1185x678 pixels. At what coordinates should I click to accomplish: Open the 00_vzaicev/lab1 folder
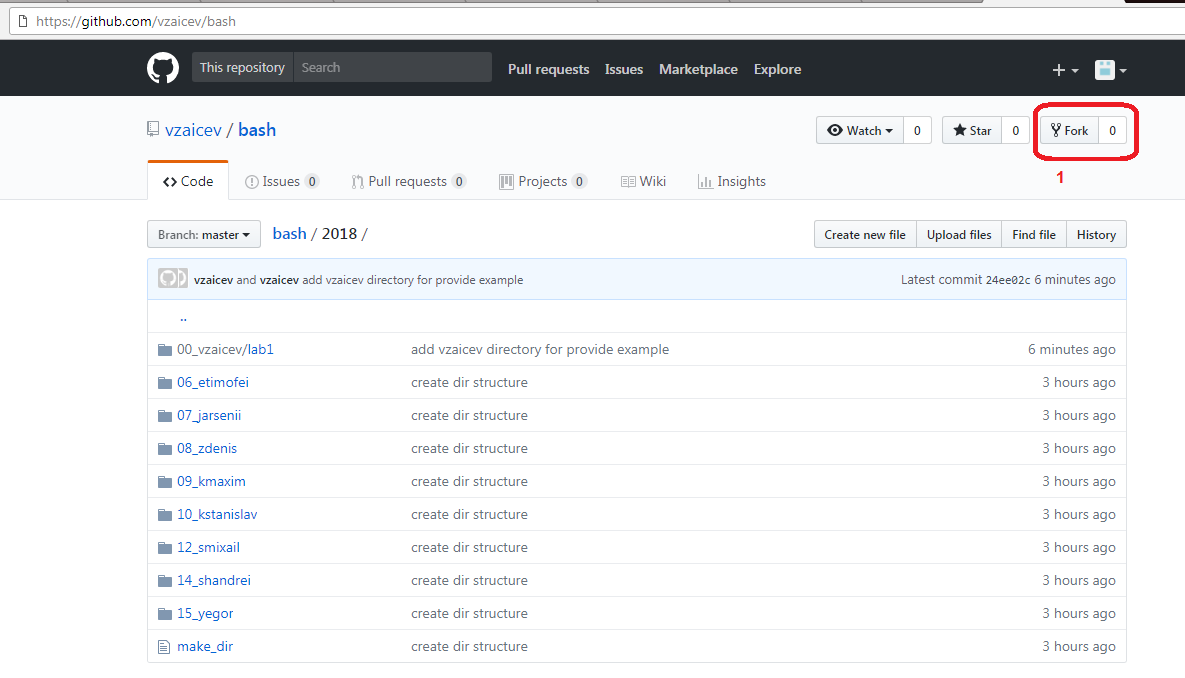[225, 349]
